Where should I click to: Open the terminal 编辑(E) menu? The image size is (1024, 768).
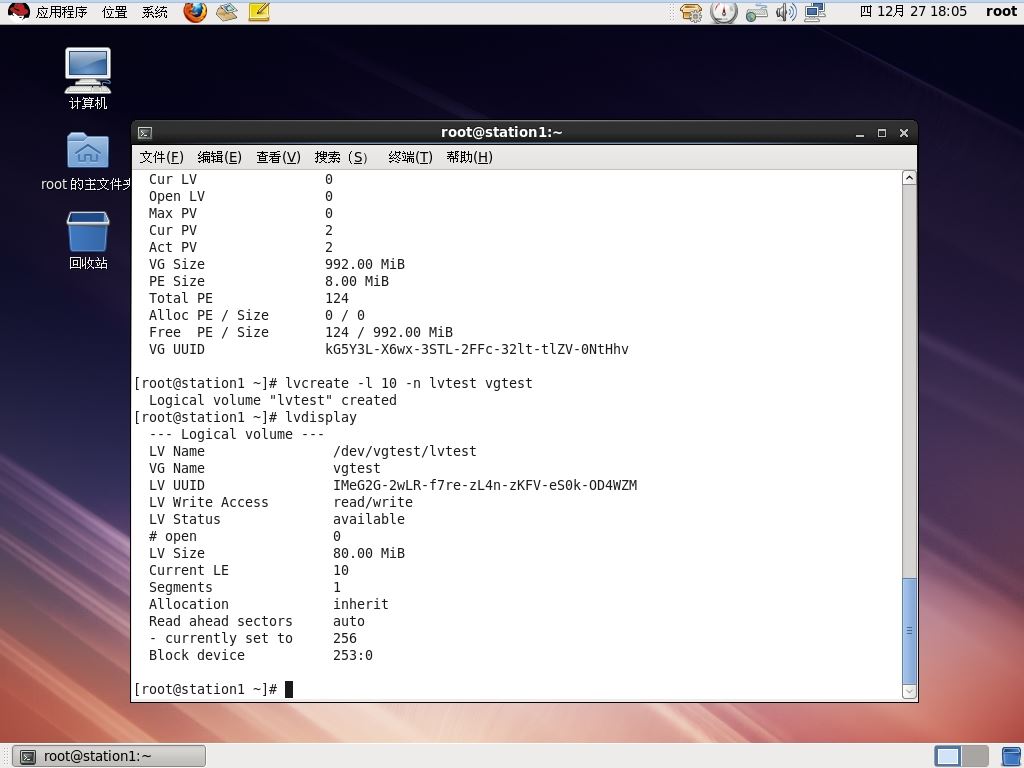click(219, 157)
